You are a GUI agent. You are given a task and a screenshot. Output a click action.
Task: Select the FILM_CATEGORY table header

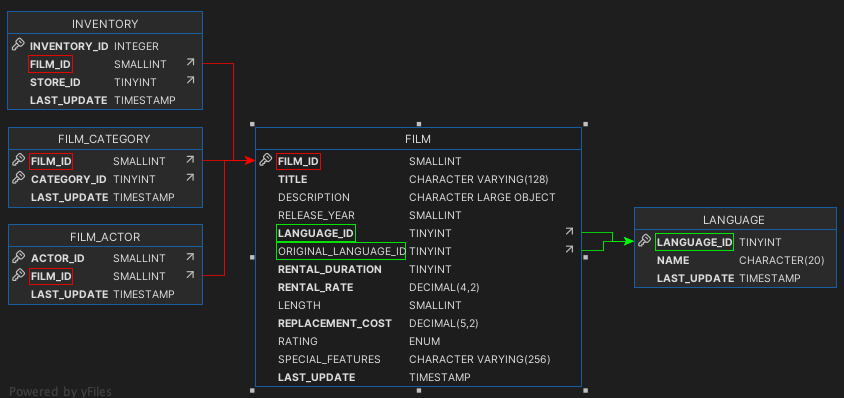pos(105,139)
